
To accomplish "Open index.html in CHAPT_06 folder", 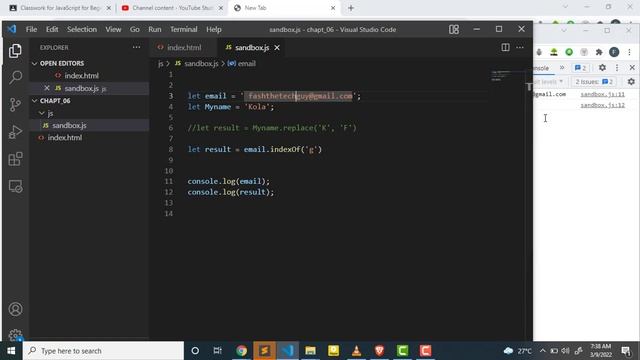I will 64,138.
